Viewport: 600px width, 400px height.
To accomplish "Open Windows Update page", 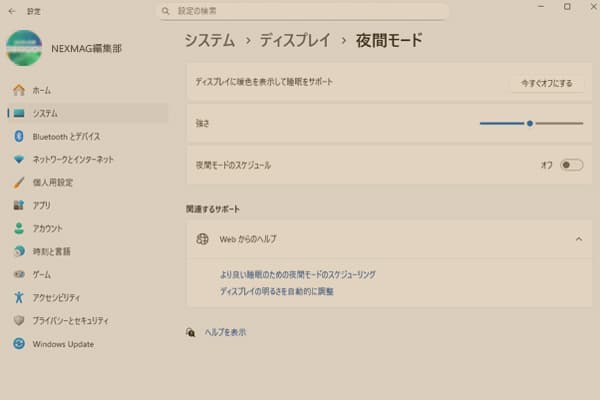I will [x=87, y=344].
